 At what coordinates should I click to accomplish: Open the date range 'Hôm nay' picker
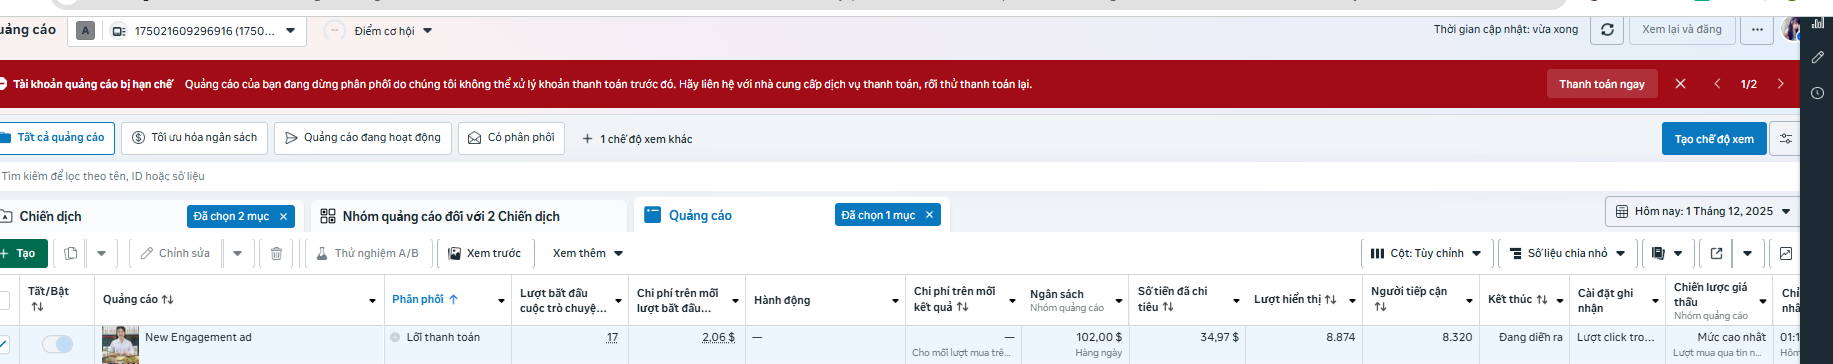(x=1702, y=211)
